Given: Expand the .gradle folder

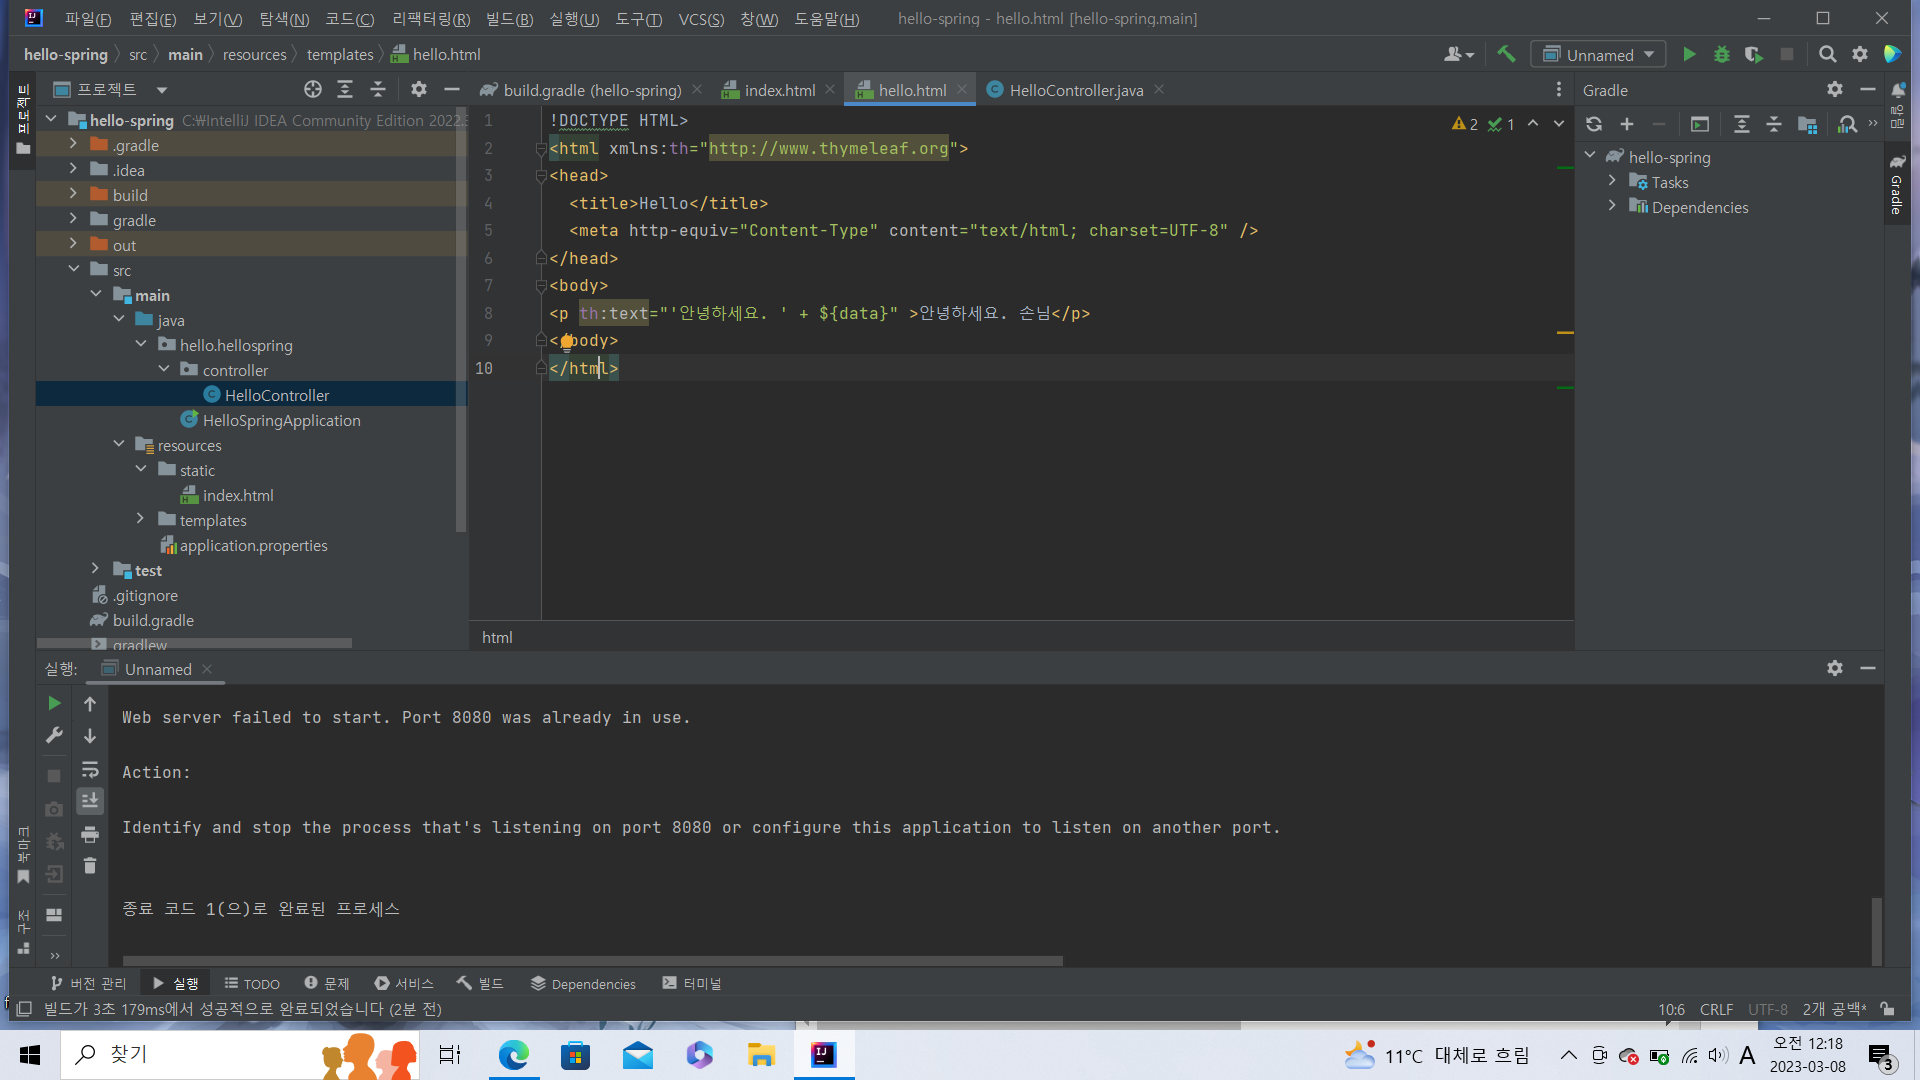Looking at the screenshot, I should pyautogui.click(x=73, y=144).
